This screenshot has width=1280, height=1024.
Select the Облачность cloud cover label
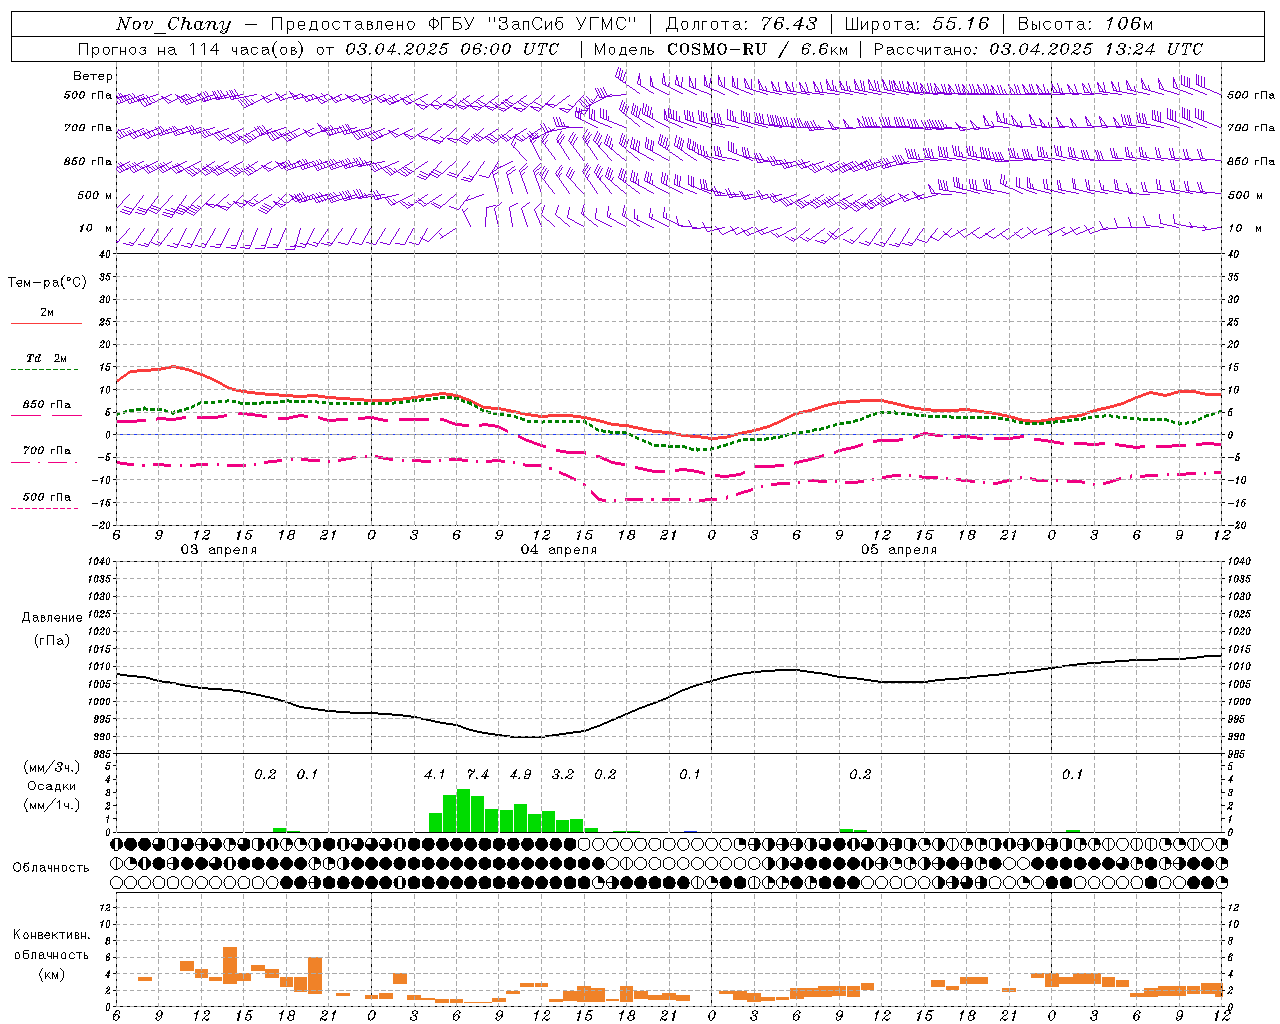pyautogui.click(x=51, y=867)
